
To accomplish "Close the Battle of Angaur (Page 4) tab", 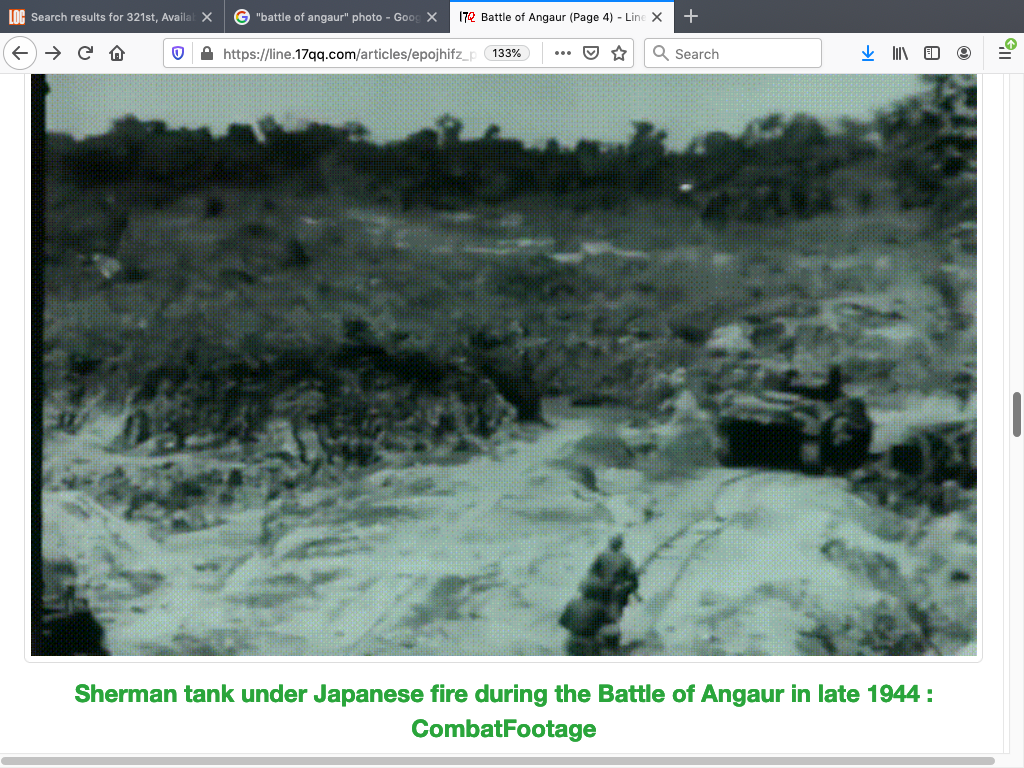I will (656, 17).
